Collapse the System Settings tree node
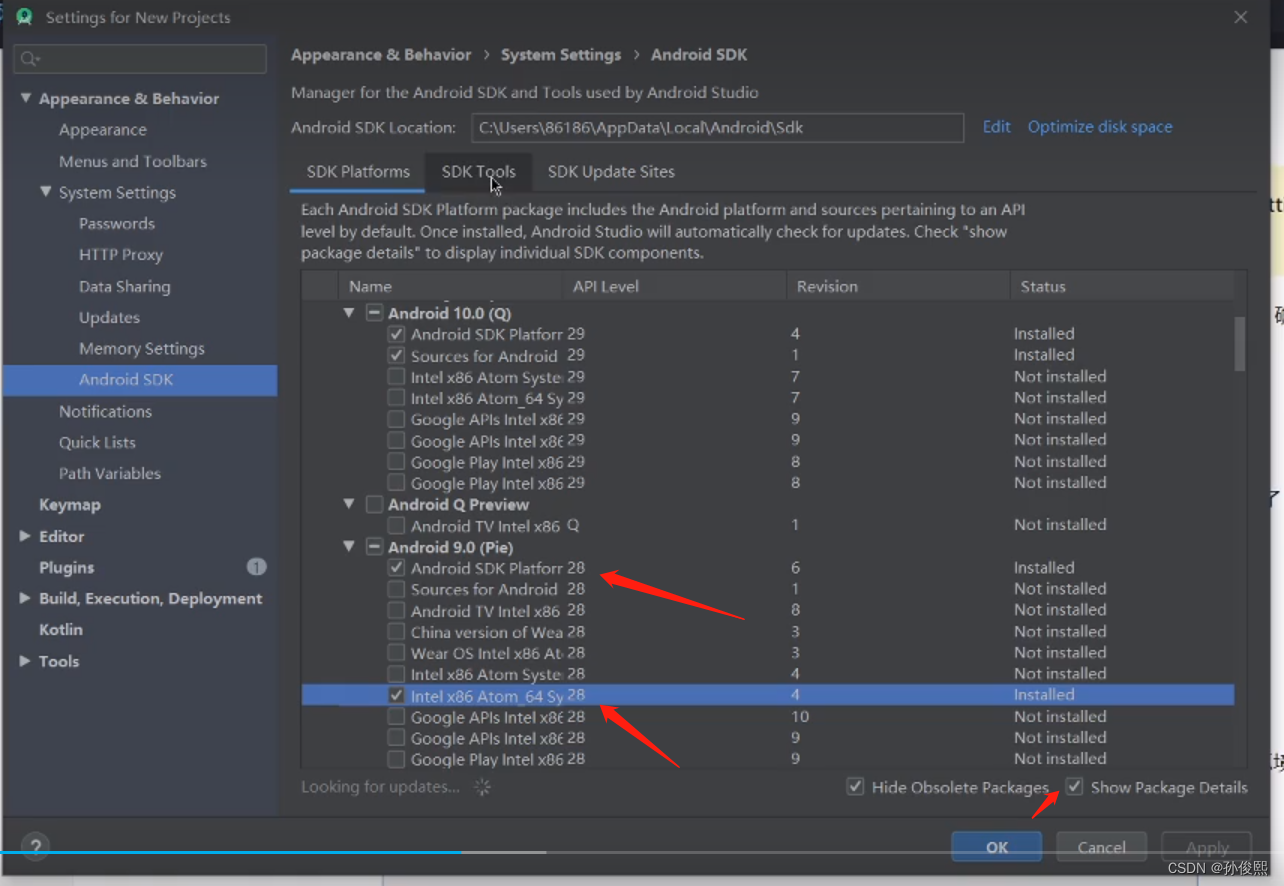Viewport: 1284px width, 886px height. 45,192
